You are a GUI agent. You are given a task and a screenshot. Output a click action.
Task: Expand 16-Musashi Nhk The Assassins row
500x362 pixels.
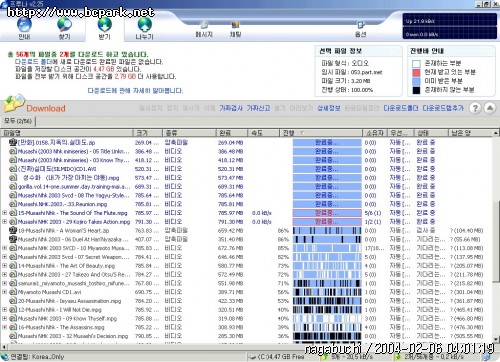coord(5,327)
